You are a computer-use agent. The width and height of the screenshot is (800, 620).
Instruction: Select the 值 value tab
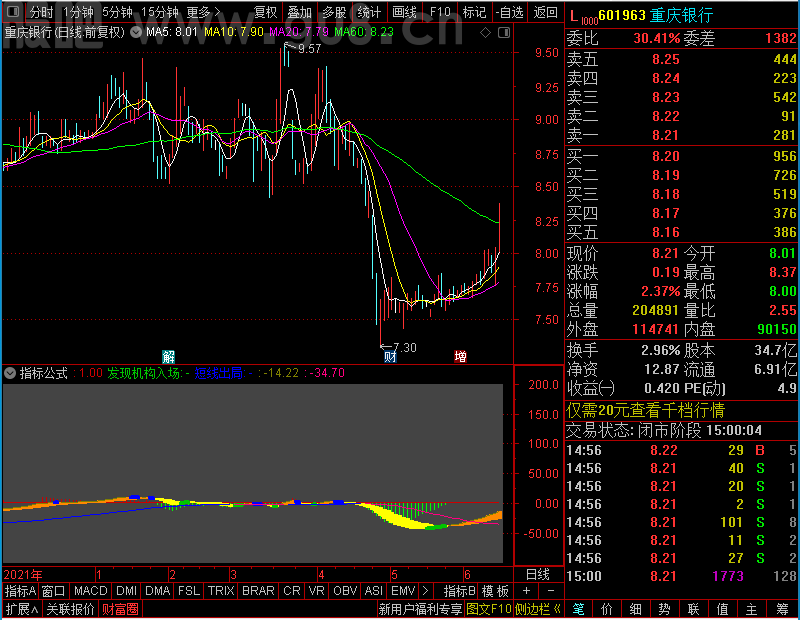pos(722,609)
